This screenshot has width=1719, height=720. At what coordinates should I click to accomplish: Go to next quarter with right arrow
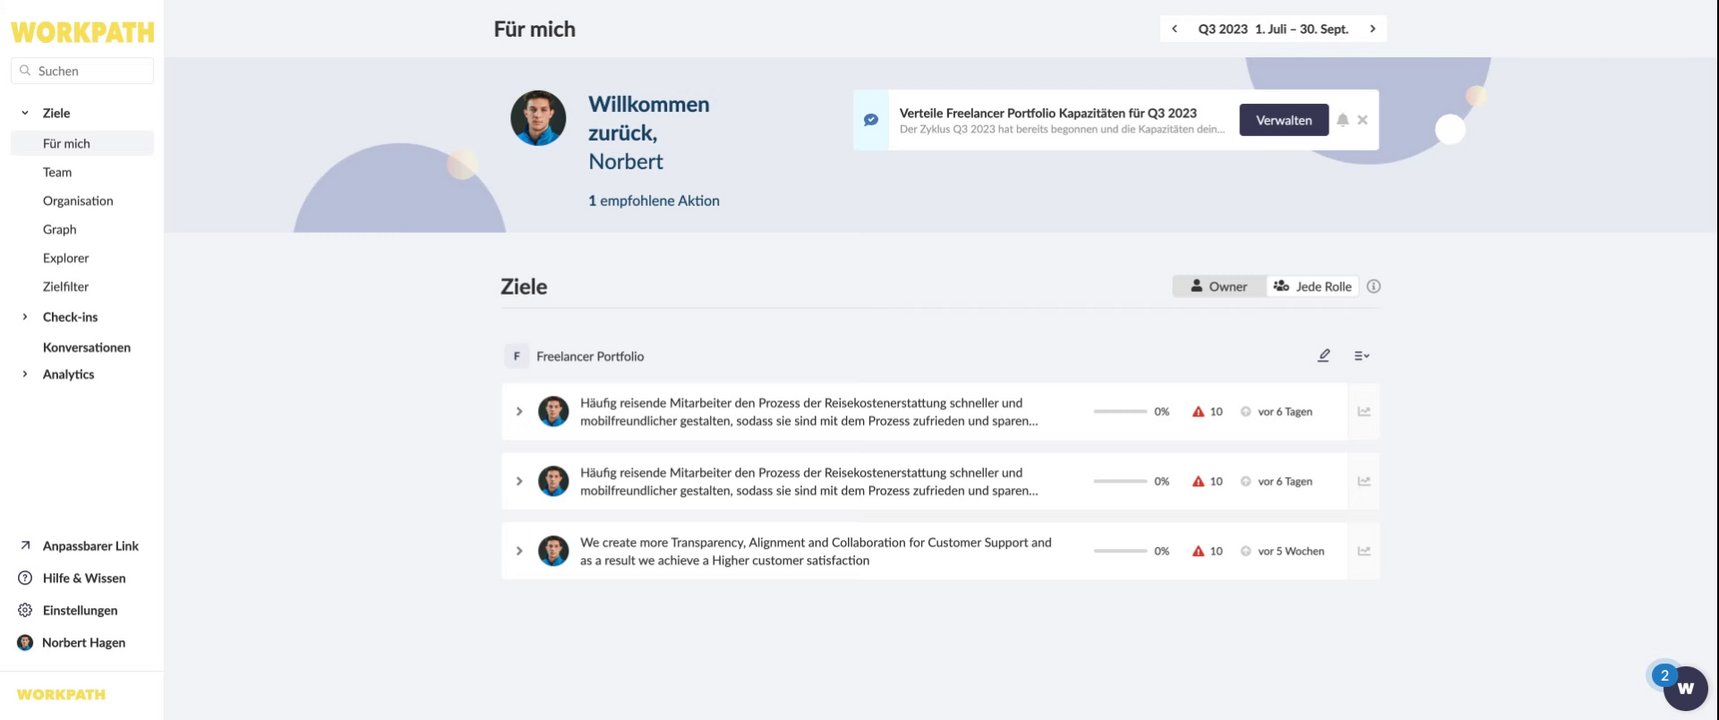click(x=1373, y=29)
